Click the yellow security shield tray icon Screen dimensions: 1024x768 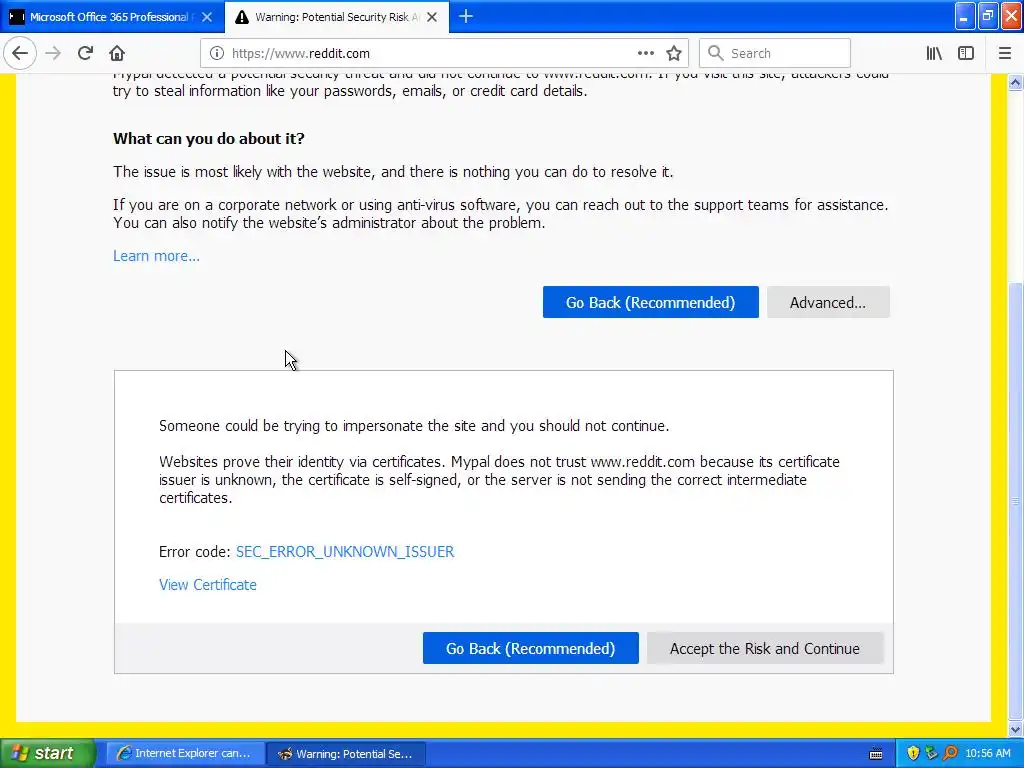point(913,754)
